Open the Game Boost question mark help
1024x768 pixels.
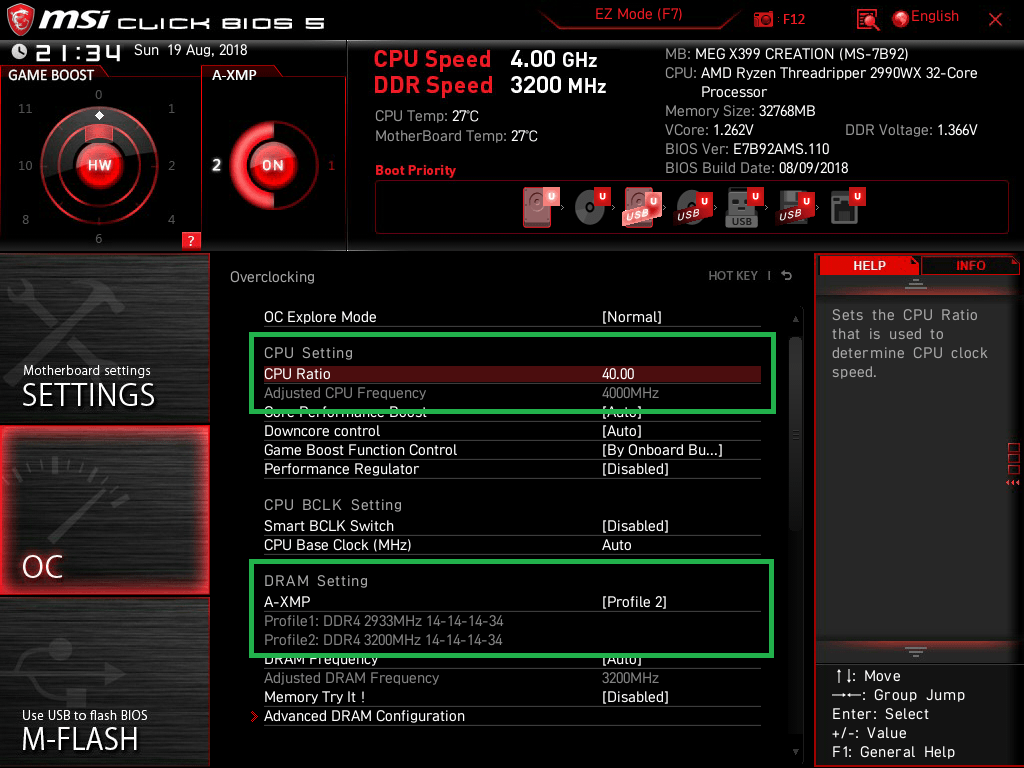coord(191,240)
